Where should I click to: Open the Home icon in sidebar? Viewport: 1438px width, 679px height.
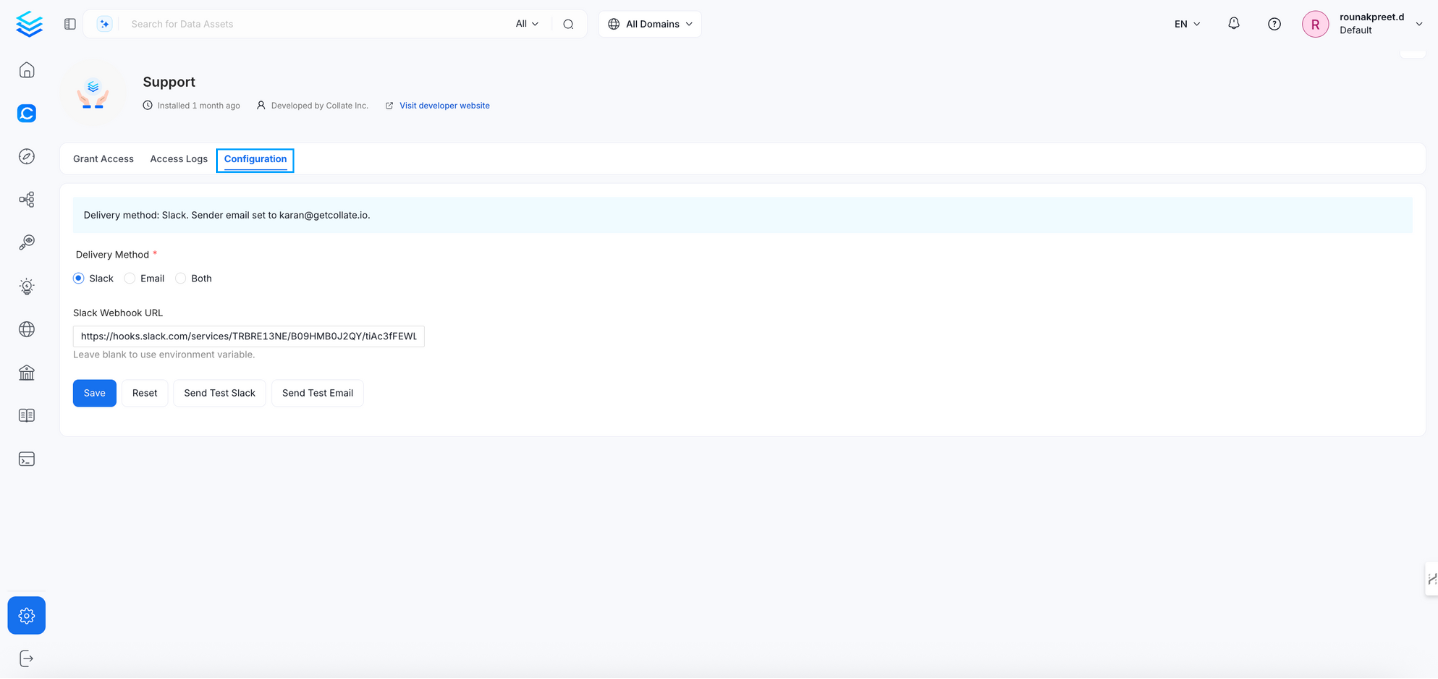[27, 70]
